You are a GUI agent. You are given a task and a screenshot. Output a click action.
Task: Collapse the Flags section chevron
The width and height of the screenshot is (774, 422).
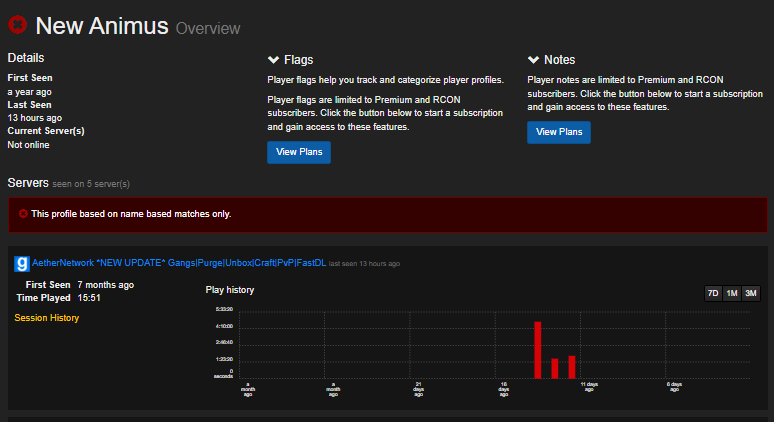[x=273, y=60]
